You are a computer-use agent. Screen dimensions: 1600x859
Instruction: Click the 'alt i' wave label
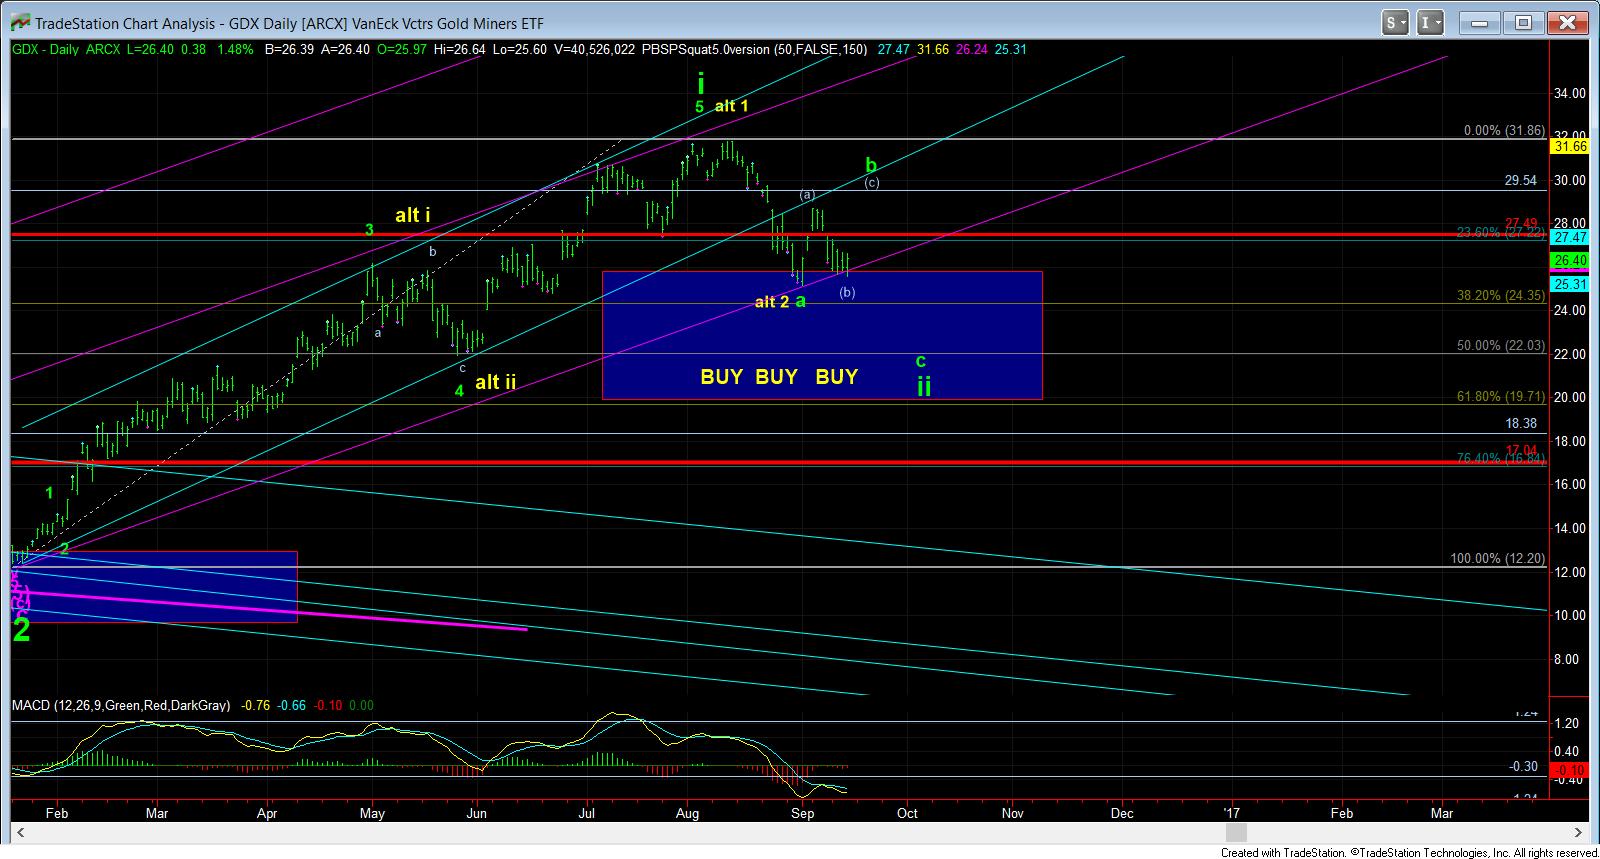click(x=412, y=215)
